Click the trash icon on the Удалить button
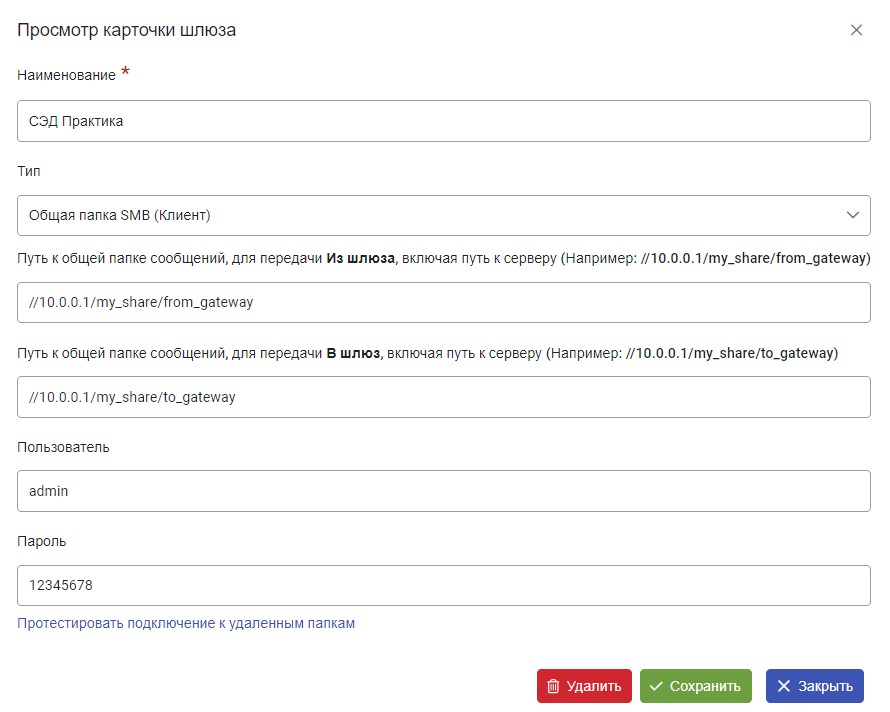 [553, 686]
